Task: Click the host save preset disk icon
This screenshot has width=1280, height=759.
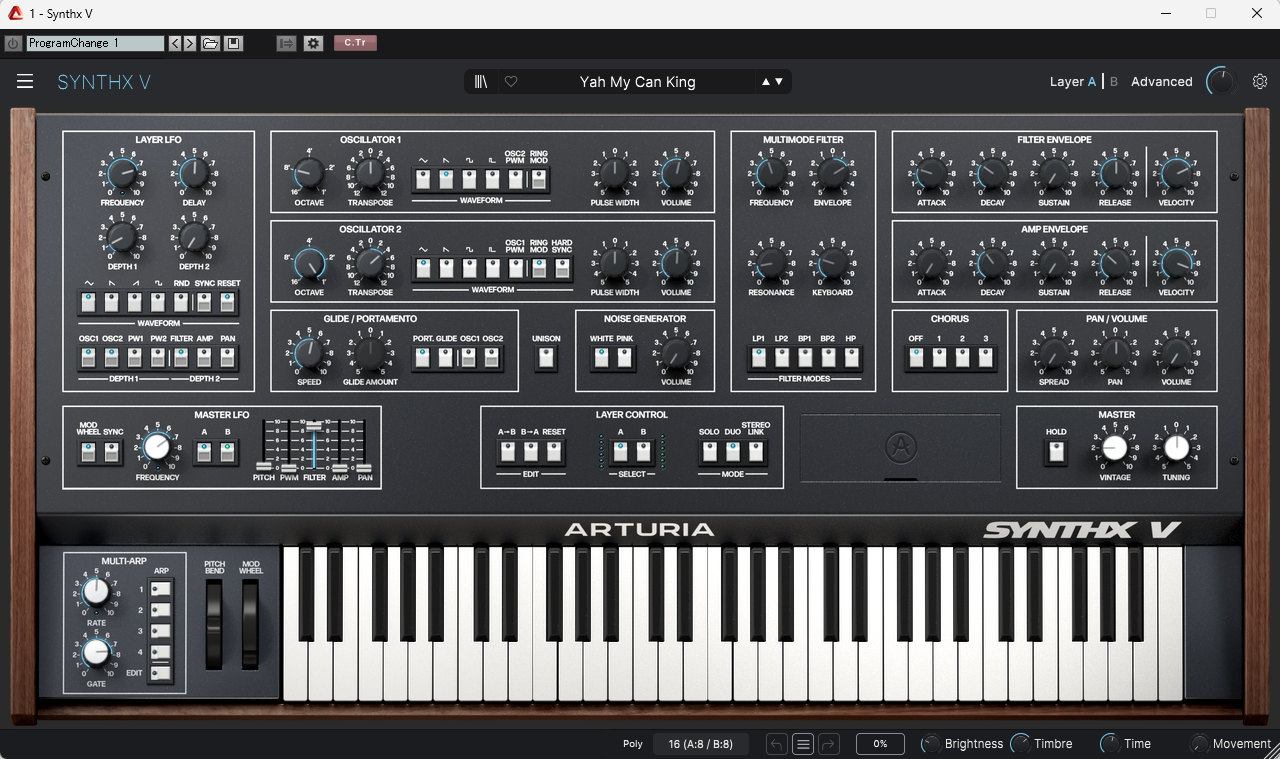Action: pyautogui.click(x=233, y=43)
